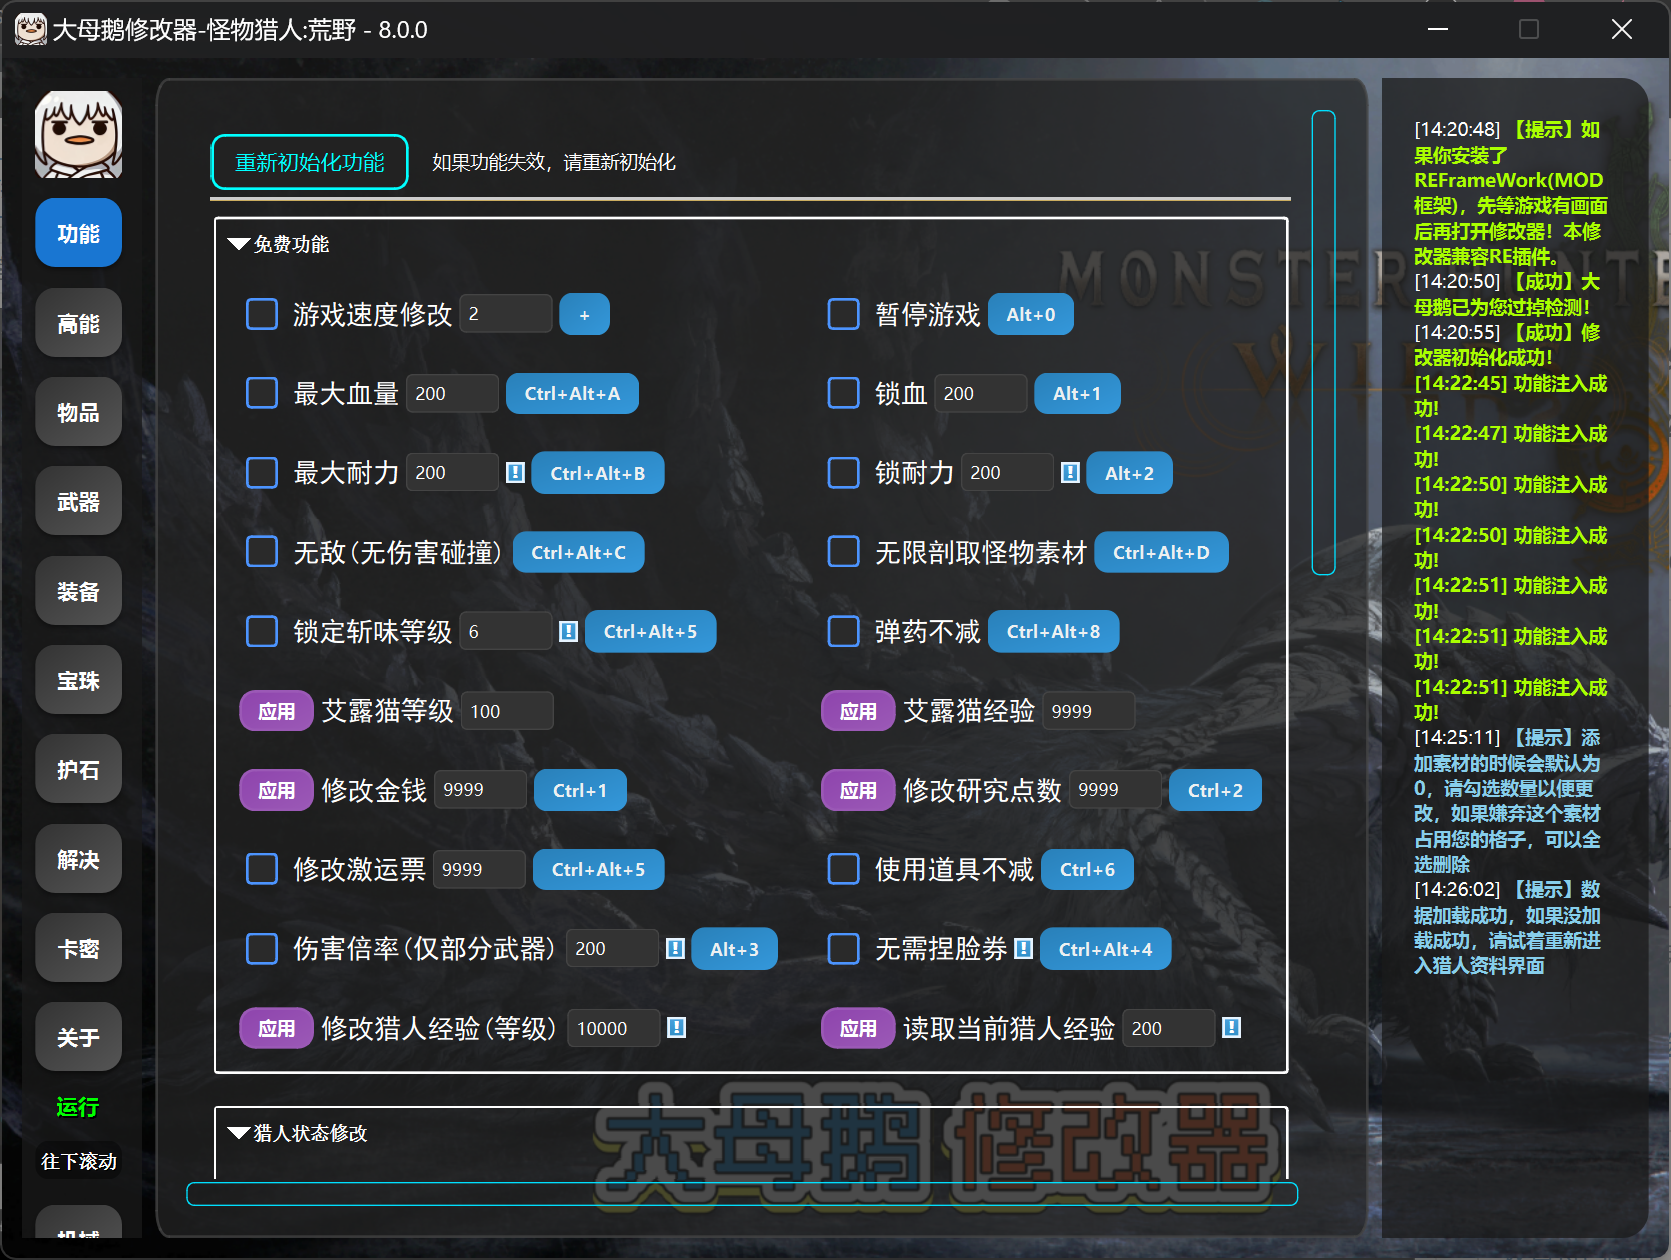Open the 解决 sidebar tab
This screenshot has width=1671, height=1260.
point(78,860)
